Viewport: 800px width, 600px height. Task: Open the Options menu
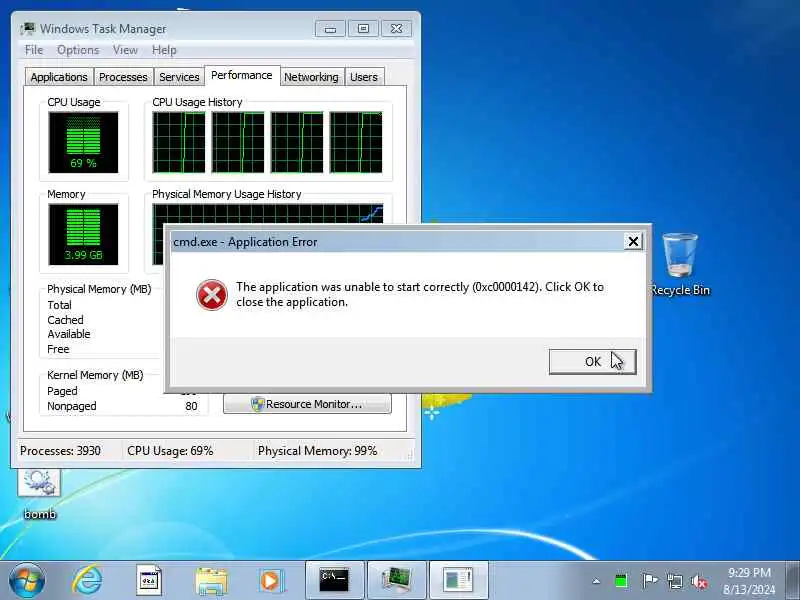pyautogui.click(x=78, y=50)
